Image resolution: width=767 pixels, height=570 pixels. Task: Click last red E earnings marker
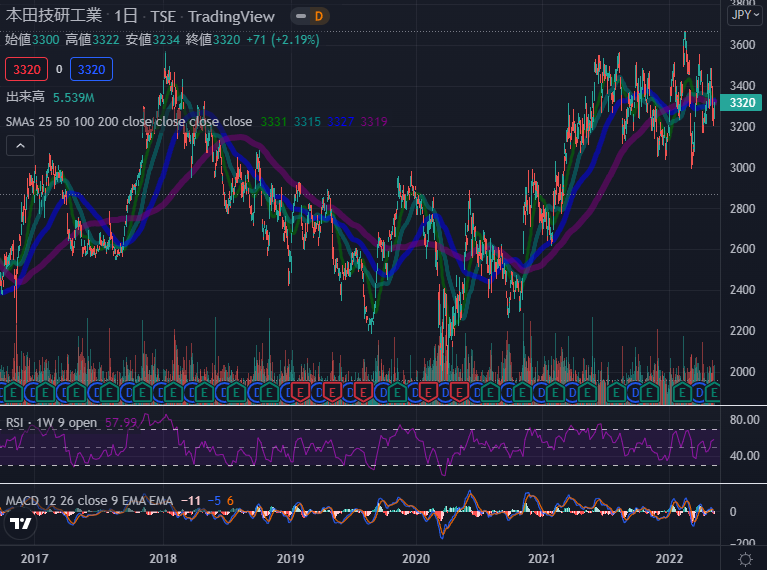click(x=459, y=392)
